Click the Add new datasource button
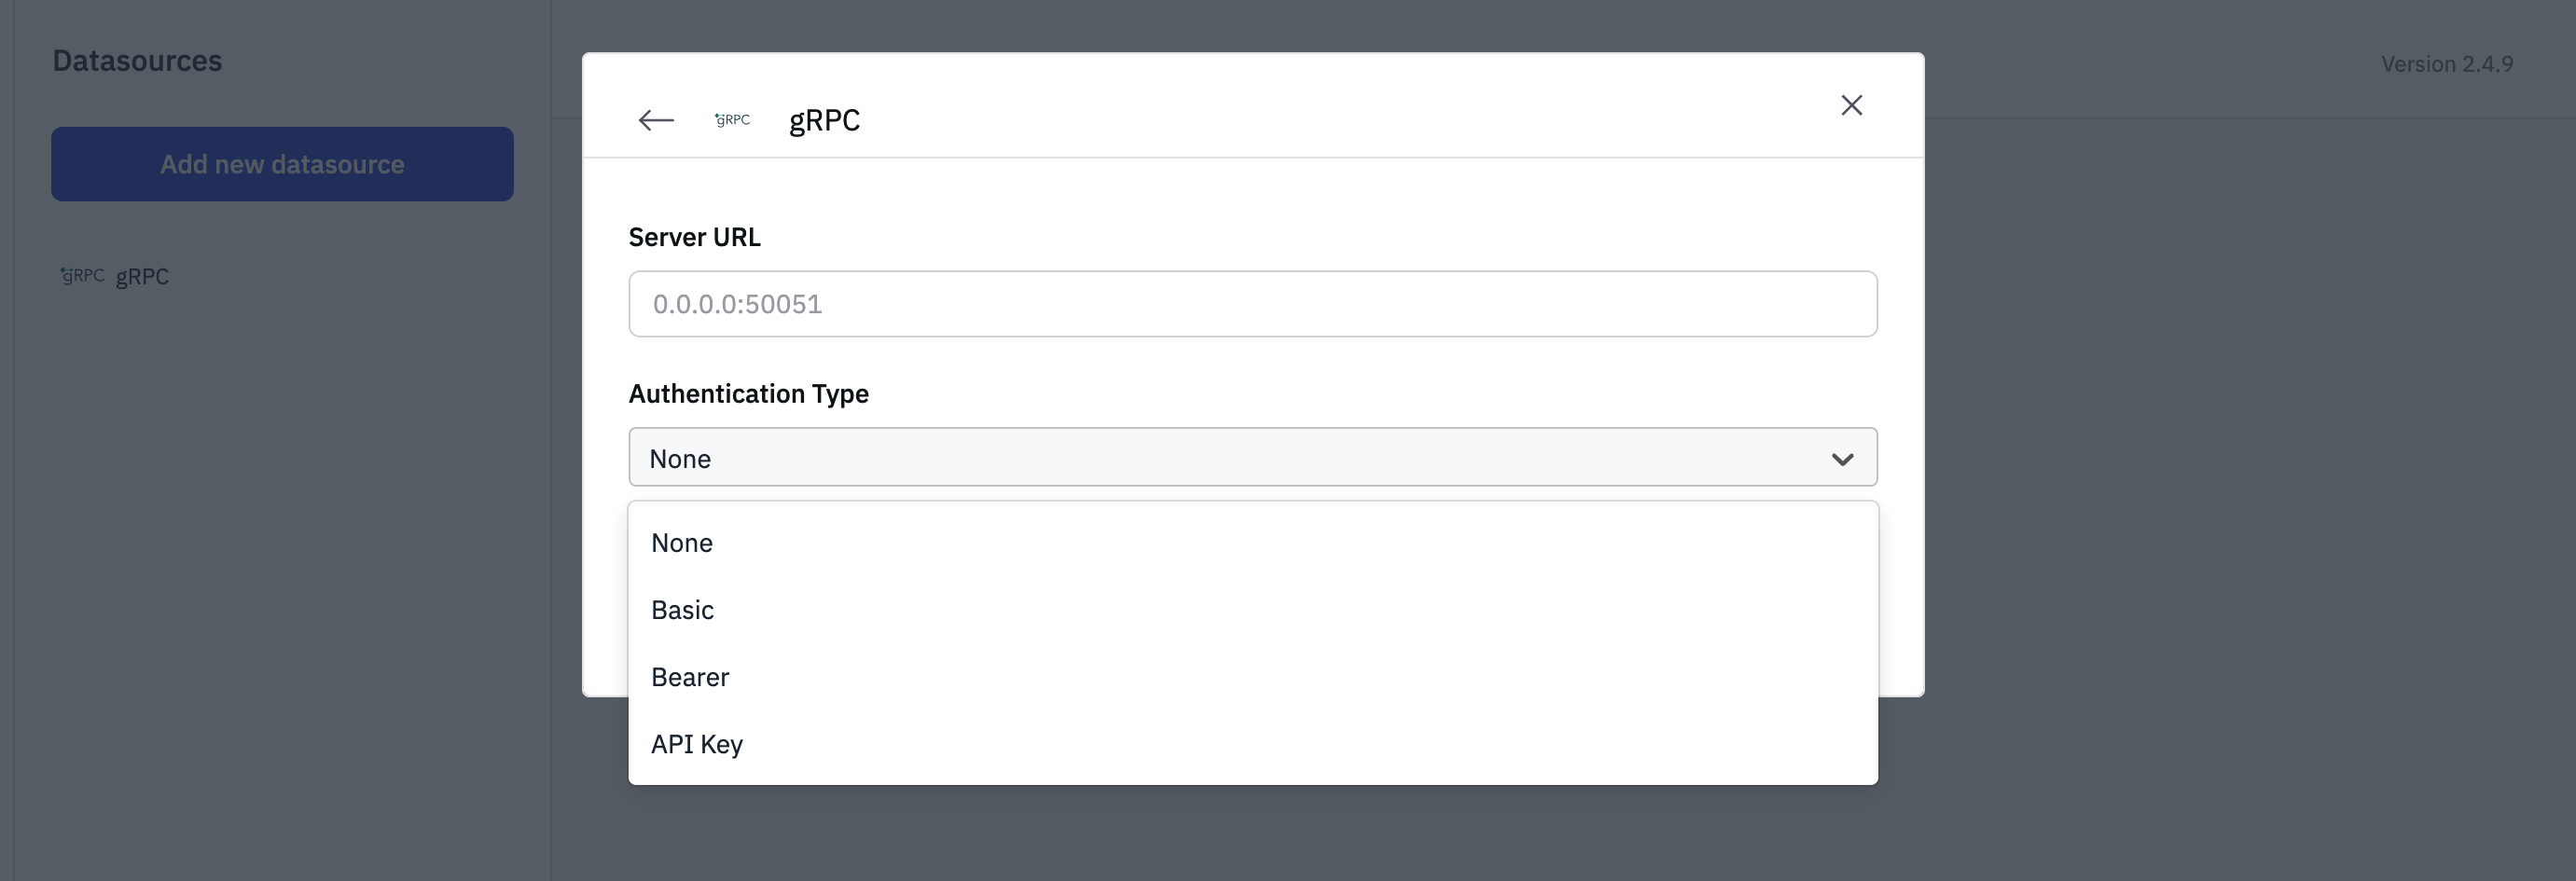The image size is (2576, 881). point(282,164)
